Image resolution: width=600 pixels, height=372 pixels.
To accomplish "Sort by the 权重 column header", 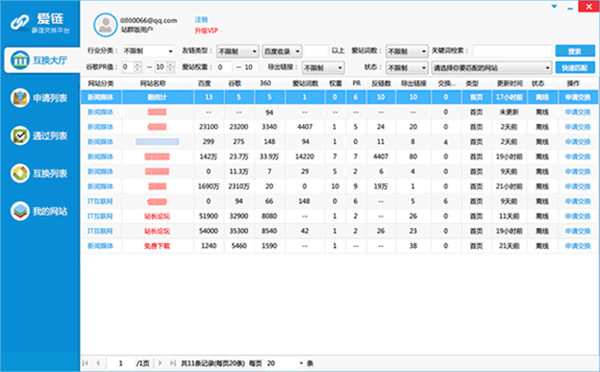I will pos(335,83).
